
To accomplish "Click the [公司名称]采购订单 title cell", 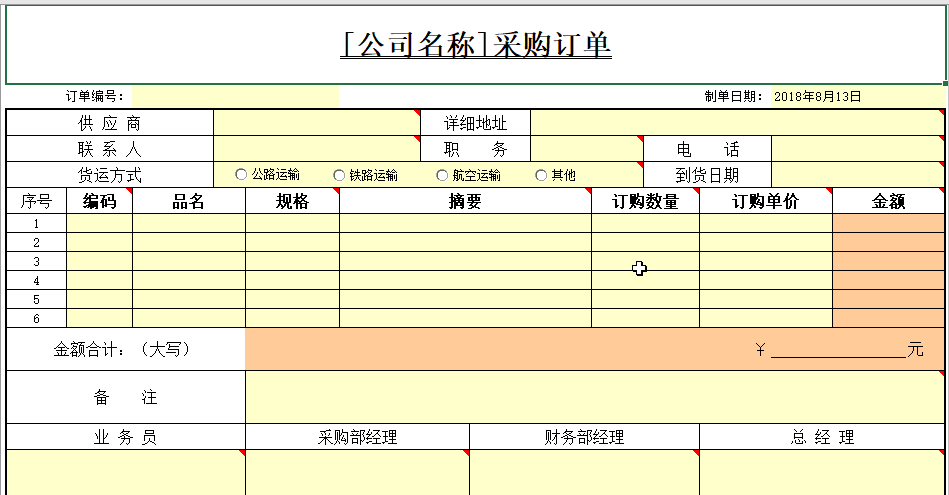I will pos(475,46).
